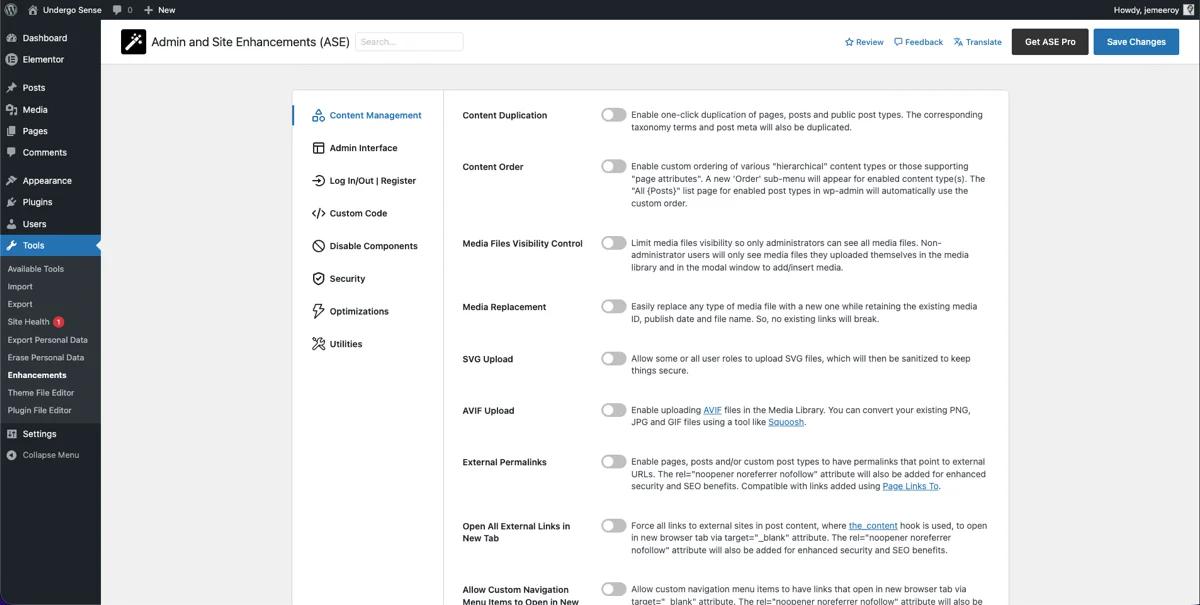Screen dimensions: 1200x605
Task: Toggle Media Files Visibility Control on
Action: pos(613,243)
